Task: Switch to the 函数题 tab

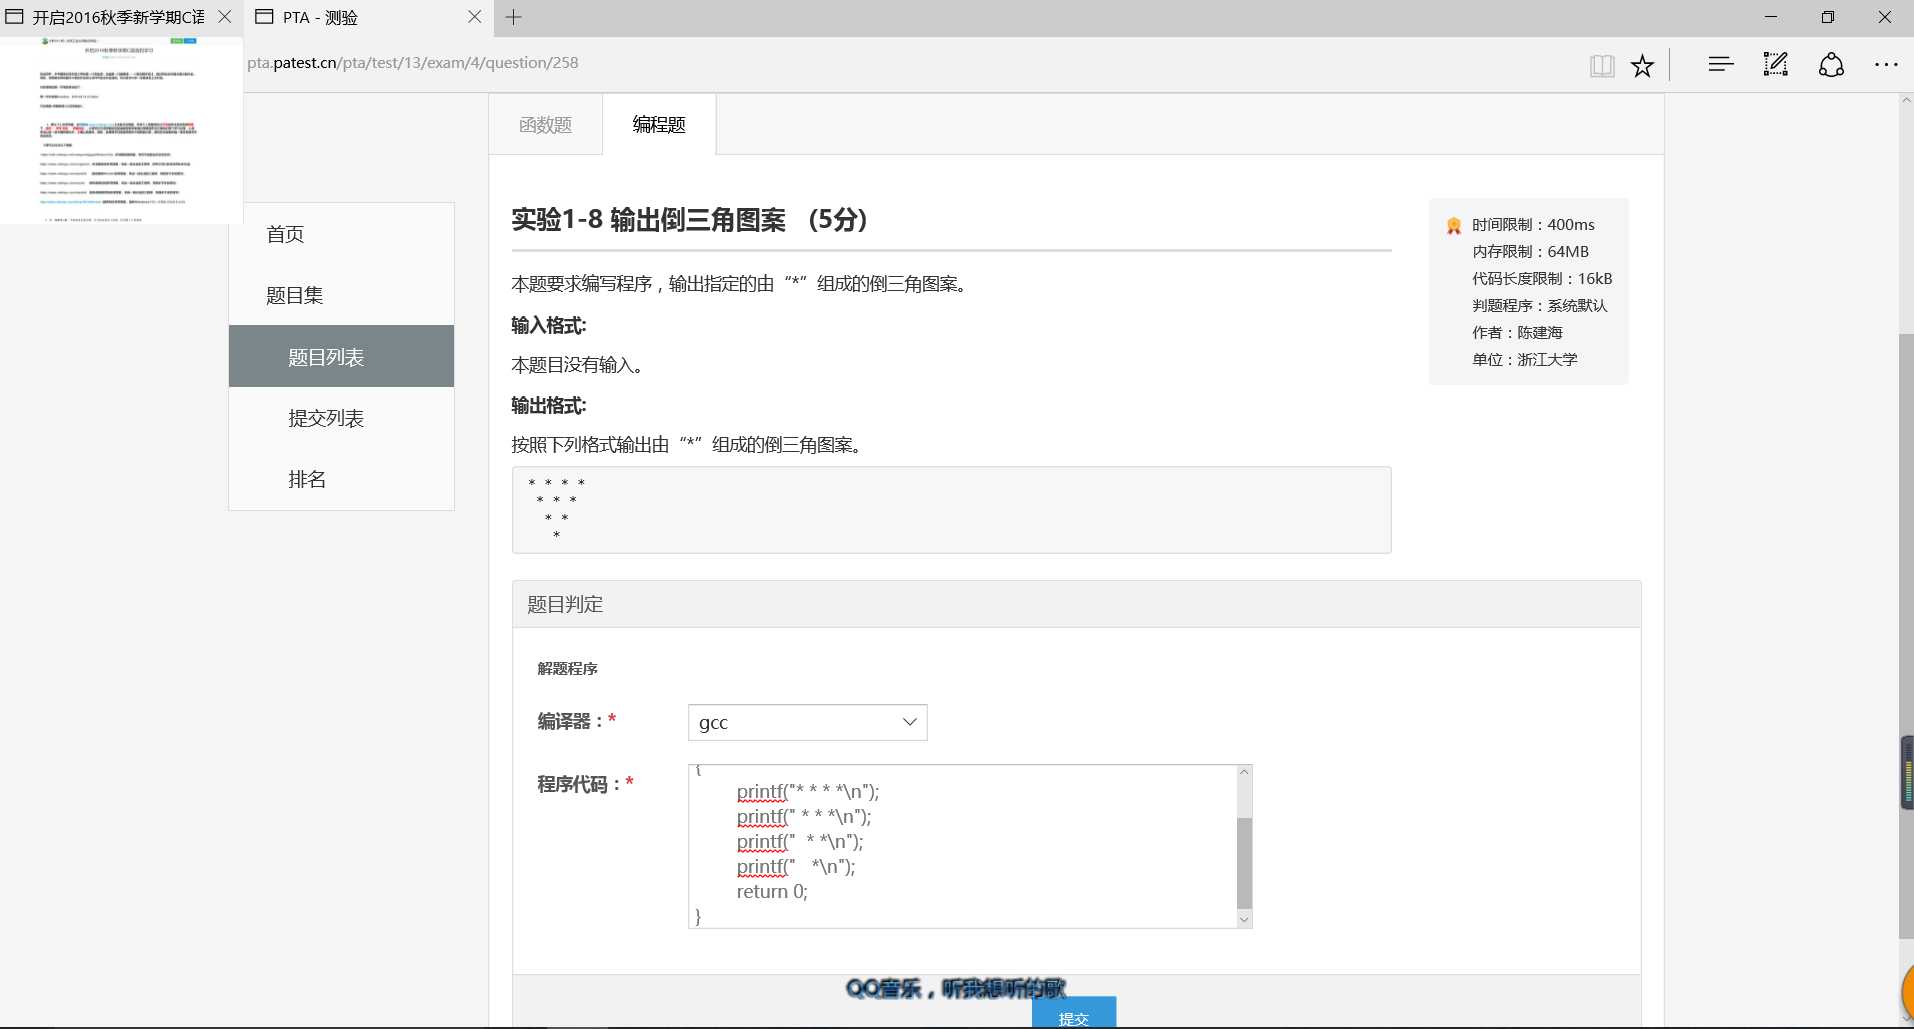Action: (546, 125)
